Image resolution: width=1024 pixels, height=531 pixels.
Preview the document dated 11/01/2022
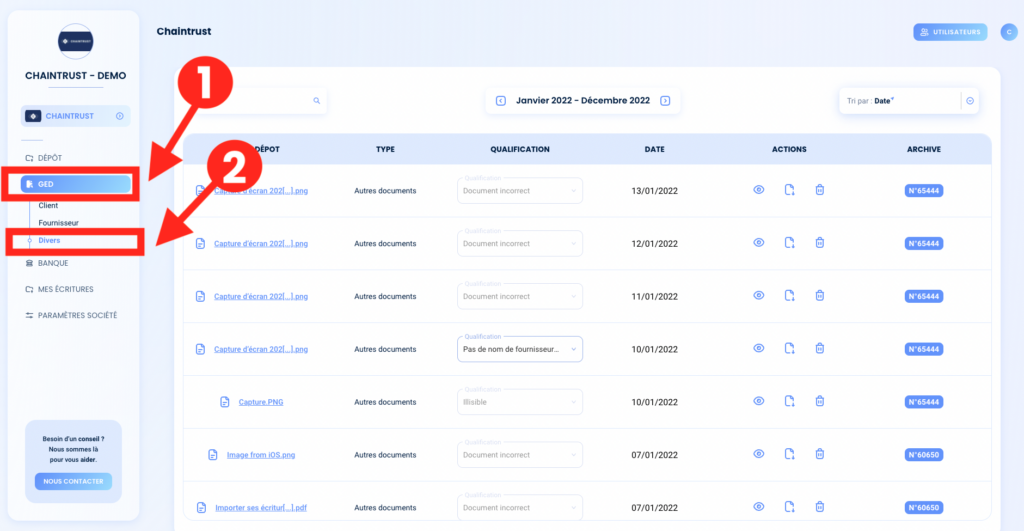(x=758, y=296)
